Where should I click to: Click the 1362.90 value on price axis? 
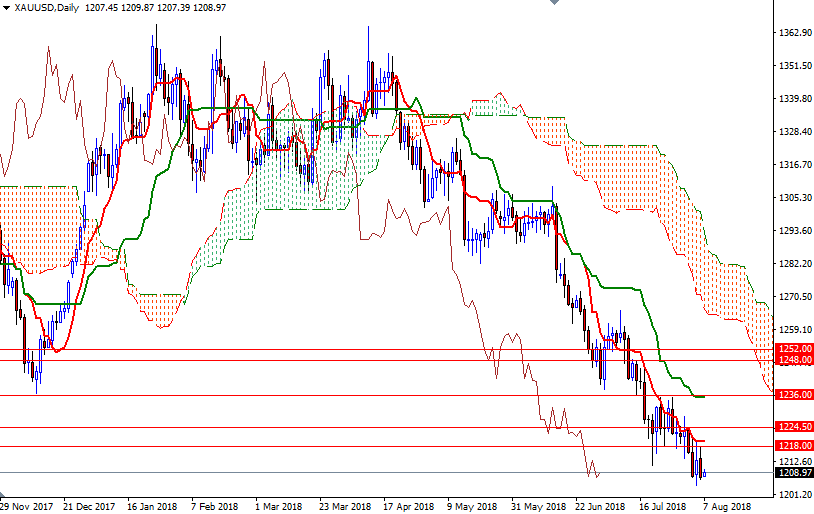794,33
